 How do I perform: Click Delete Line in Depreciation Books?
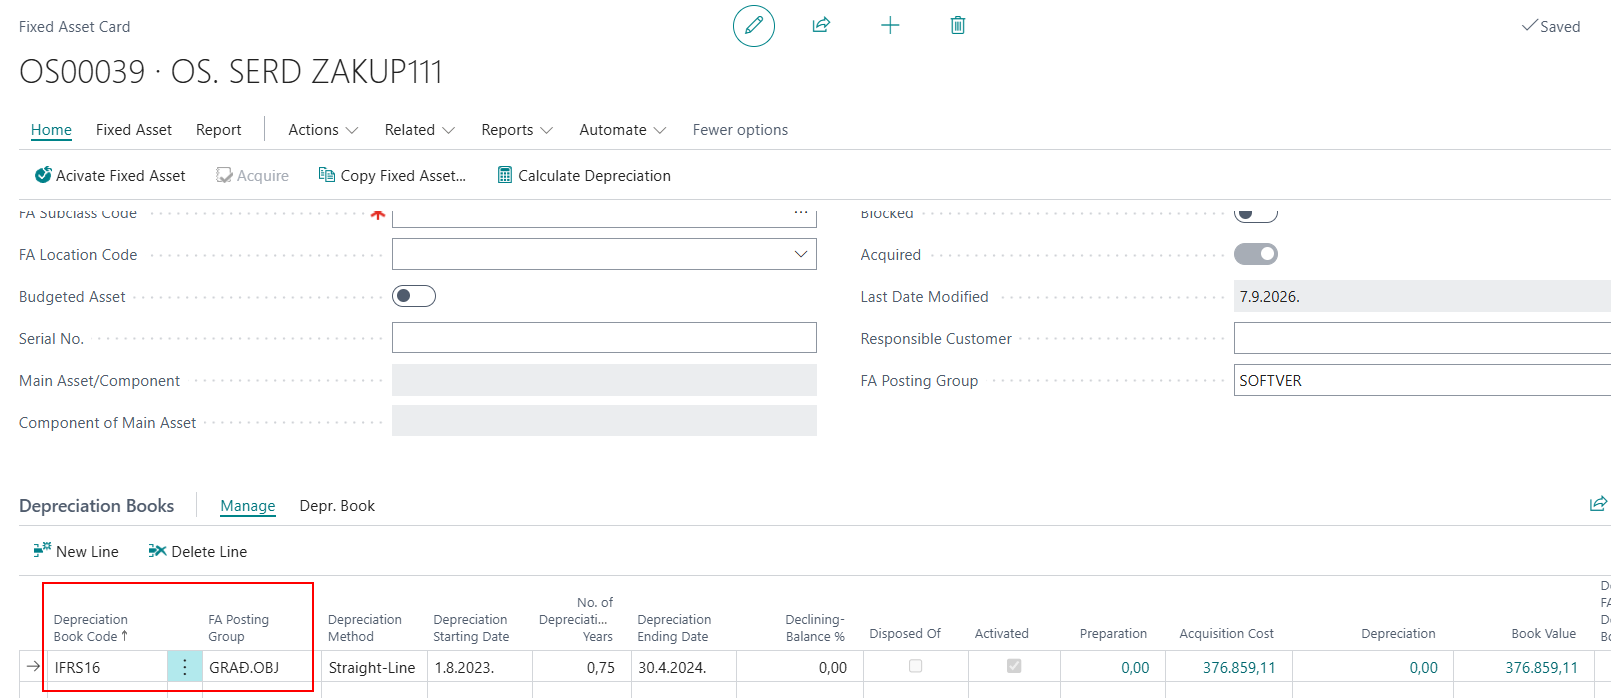(x=198, y=551)
